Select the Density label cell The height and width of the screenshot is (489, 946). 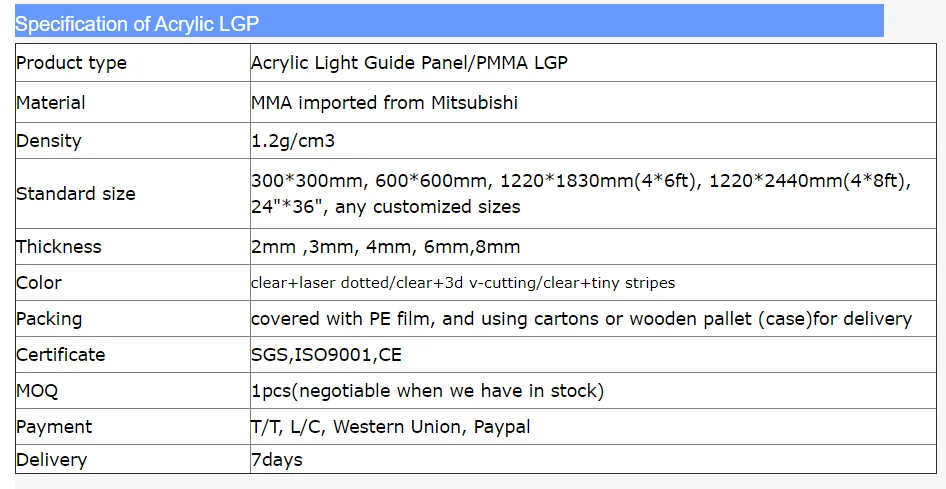pyautogui.click(x=133, y=140)
